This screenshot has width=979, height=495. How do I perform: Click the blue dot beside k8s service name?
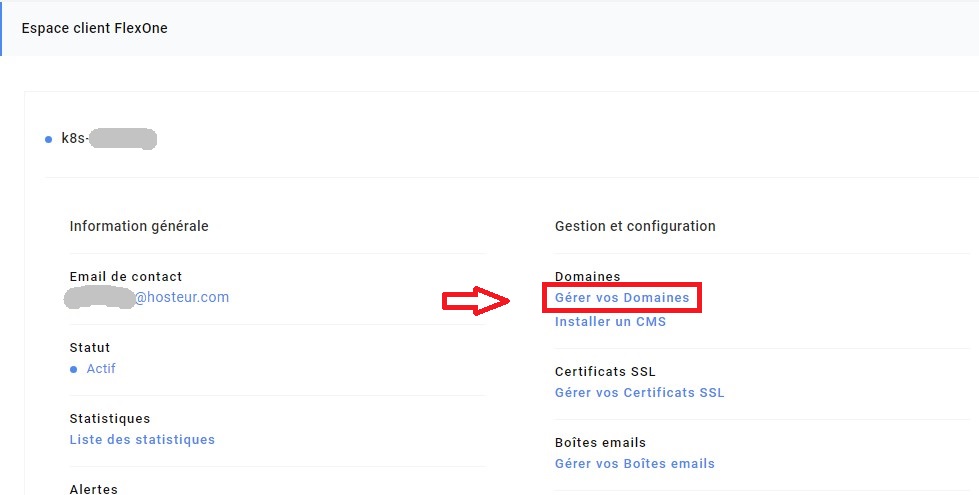click(x=48, y=139)
